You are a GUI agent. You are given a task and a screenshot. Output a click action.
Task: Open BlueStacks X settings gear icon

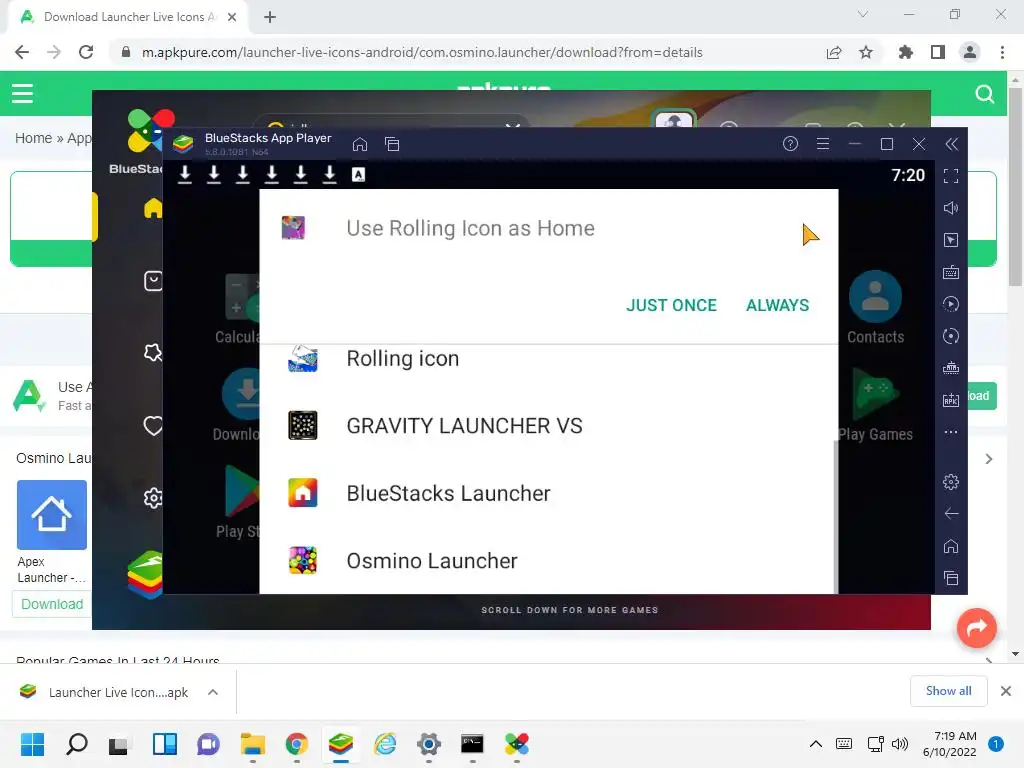click(x=153, y=498)
